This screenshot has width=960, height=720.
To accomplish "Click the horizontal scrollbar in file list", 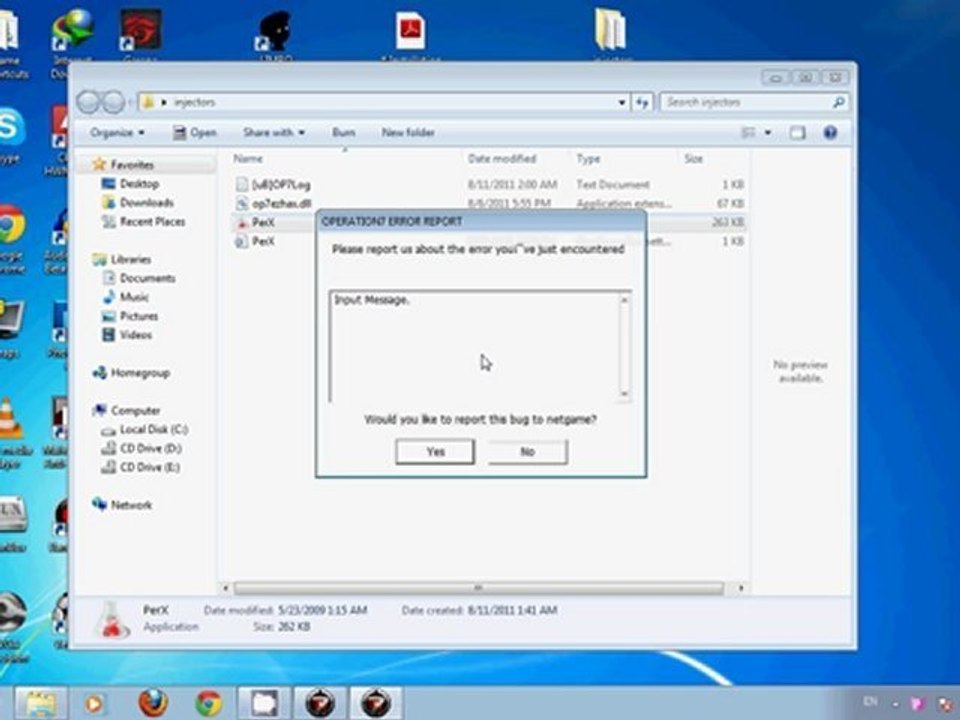I will coord(478,588).
